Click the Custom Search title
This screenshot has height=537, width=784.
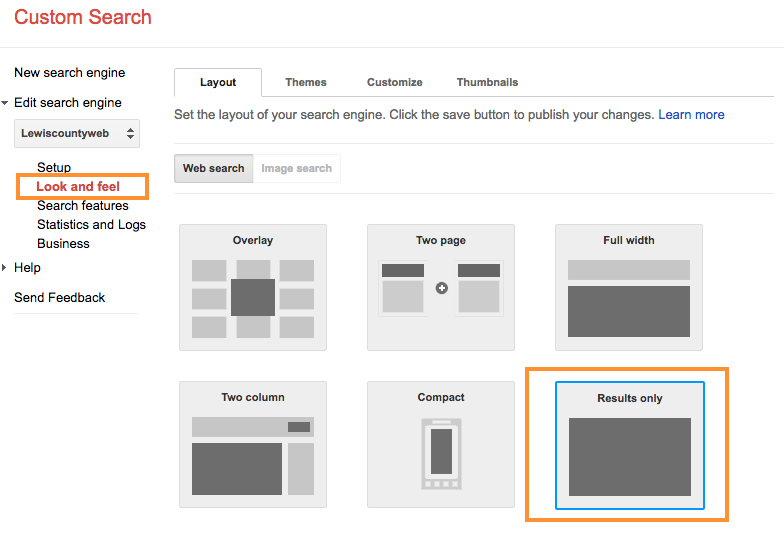tap(83, 17)
